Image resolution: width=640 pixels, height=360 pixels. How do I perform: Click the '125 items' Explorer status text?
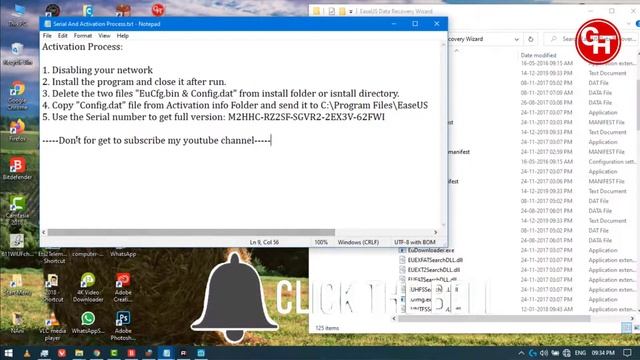327,328
